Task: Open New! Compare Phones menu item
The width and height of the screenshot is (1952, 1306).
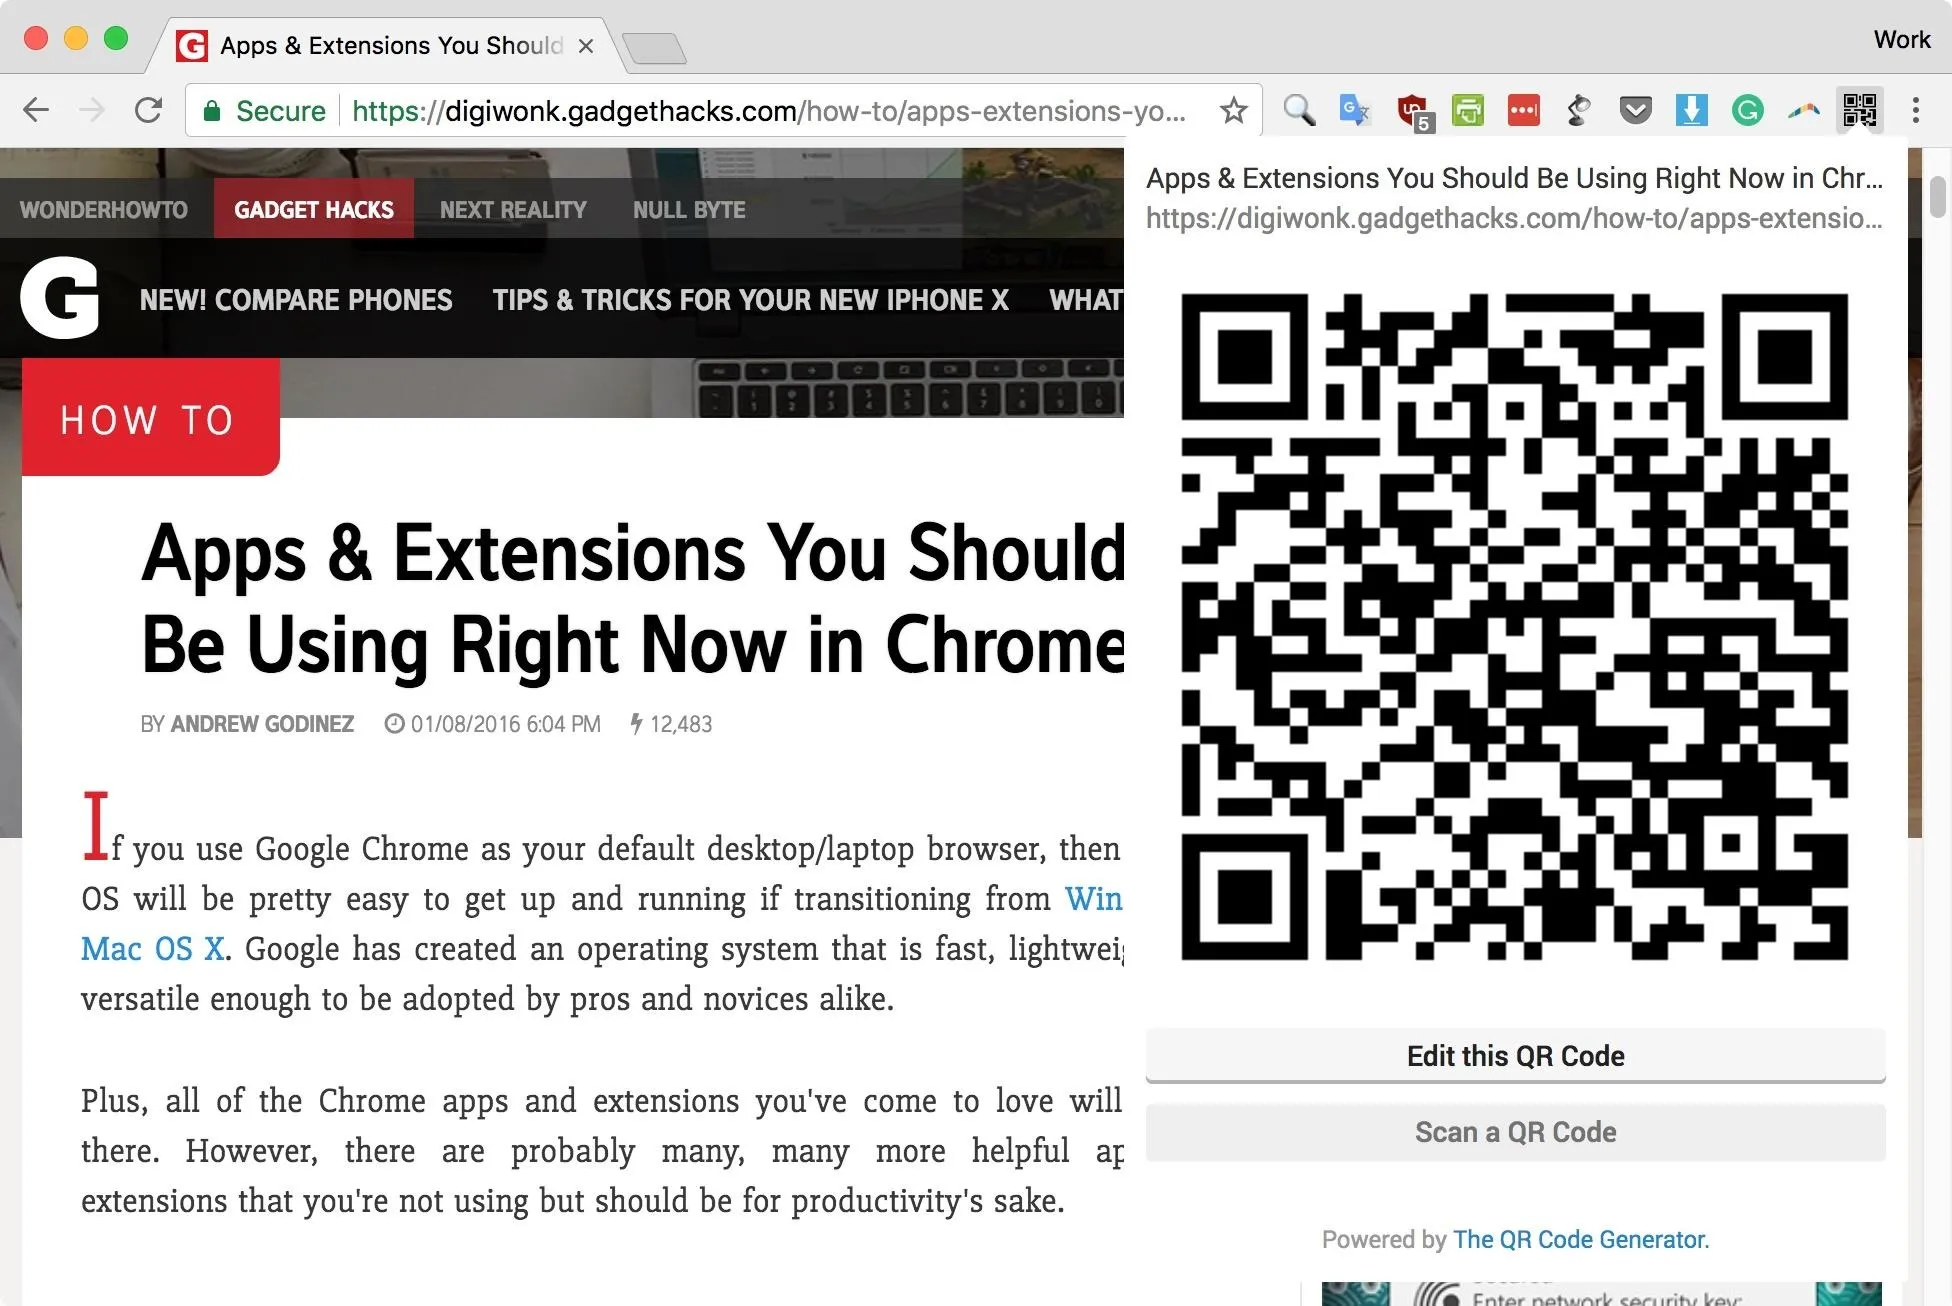Action: [296, 300]
